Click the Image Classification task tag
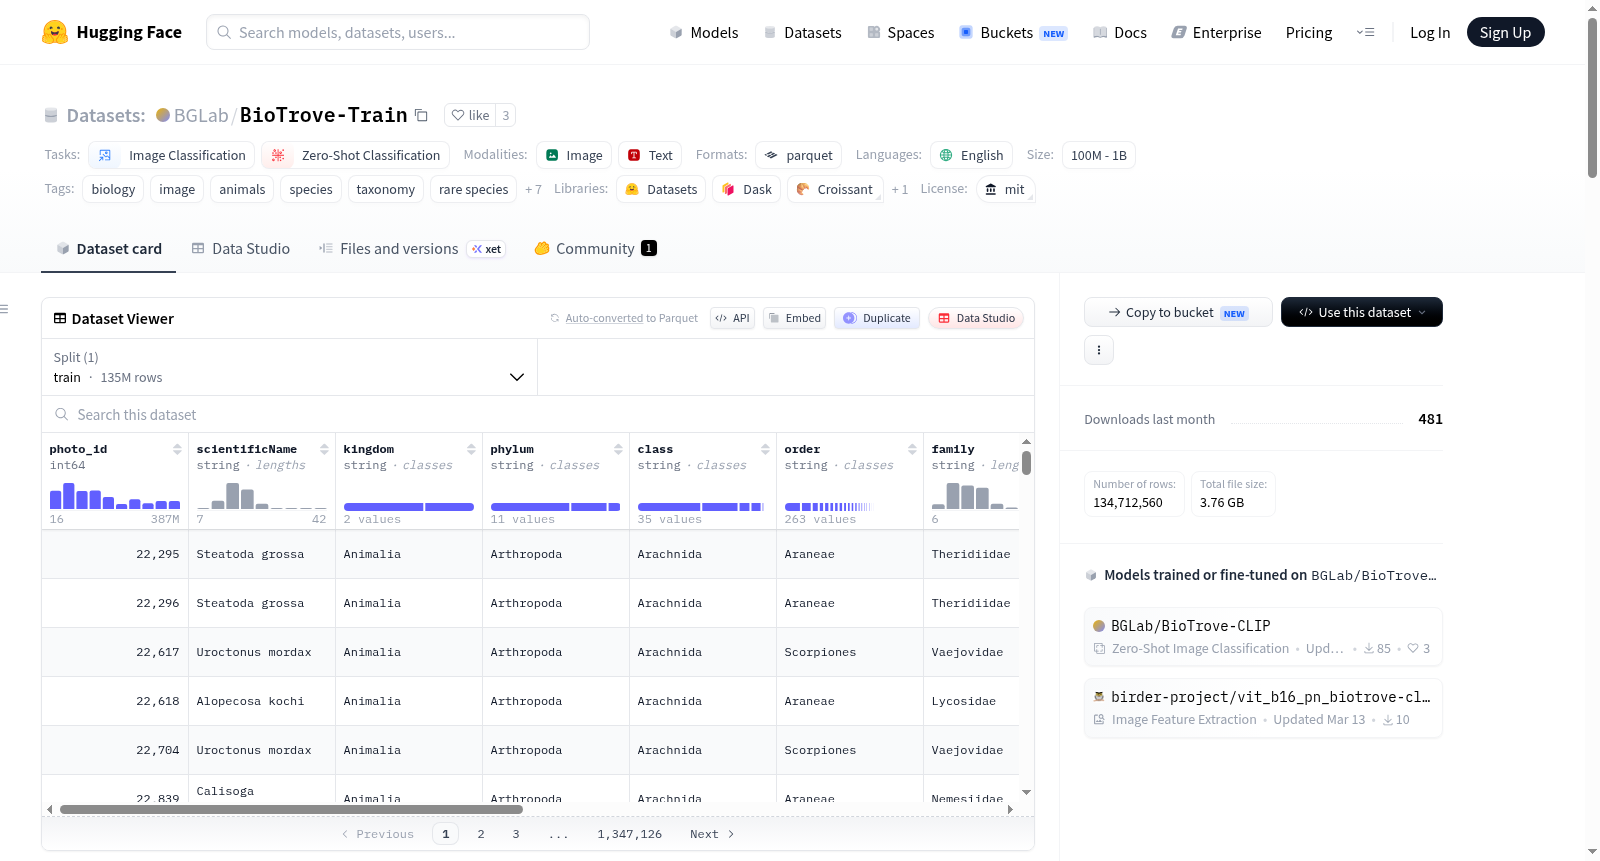1600x861 pixels. click(x=171, y=155)
